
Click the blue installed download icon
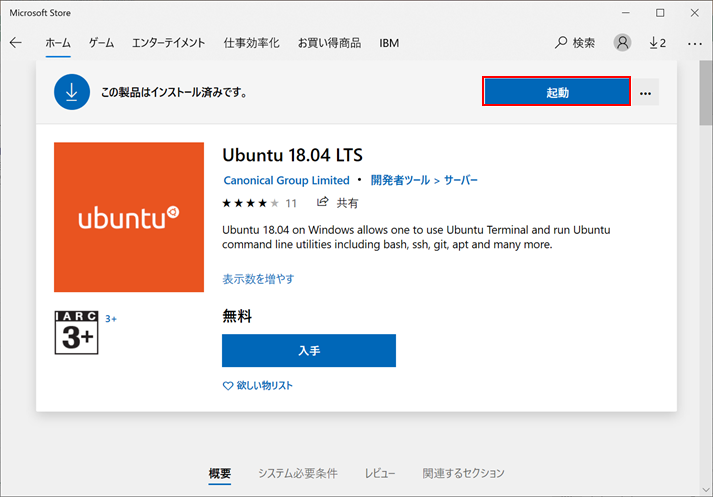click(72, 92)
